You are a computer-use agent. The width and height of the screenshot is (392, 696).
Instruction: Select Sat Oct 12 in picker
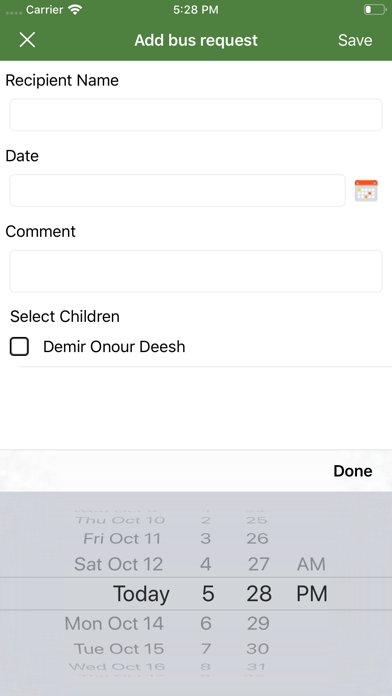(x=119, y=564)
